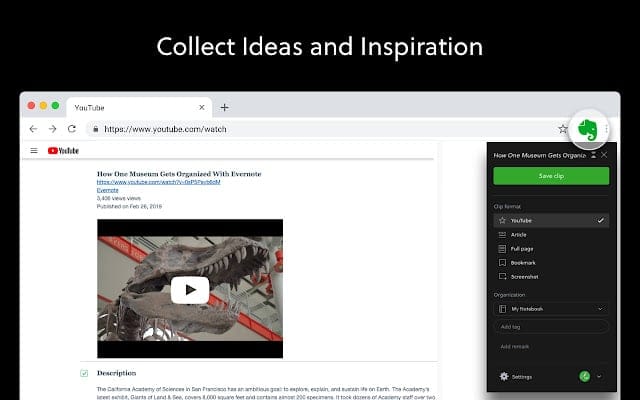This screenshot has width=640, height=400.
Task: Bookmark the page with the star icon
Action: tap(563, 129)
